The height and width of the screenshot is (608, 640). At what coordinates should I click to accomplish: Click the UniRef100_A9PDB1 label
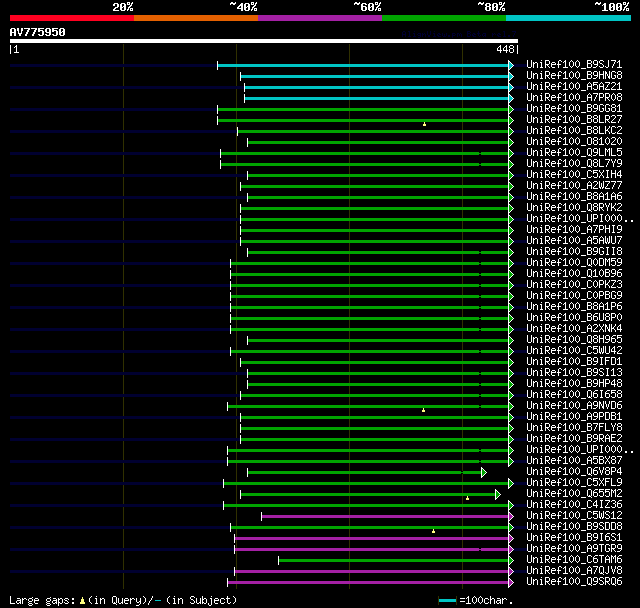574,417
